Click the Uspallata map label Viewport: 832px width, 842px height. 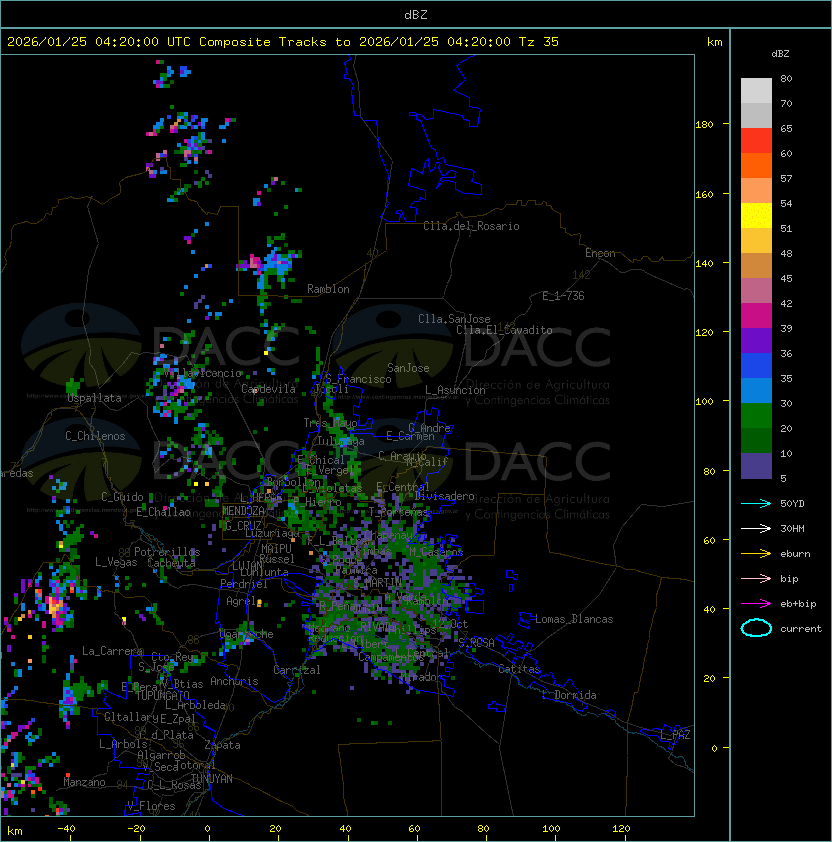pos(95,398)
